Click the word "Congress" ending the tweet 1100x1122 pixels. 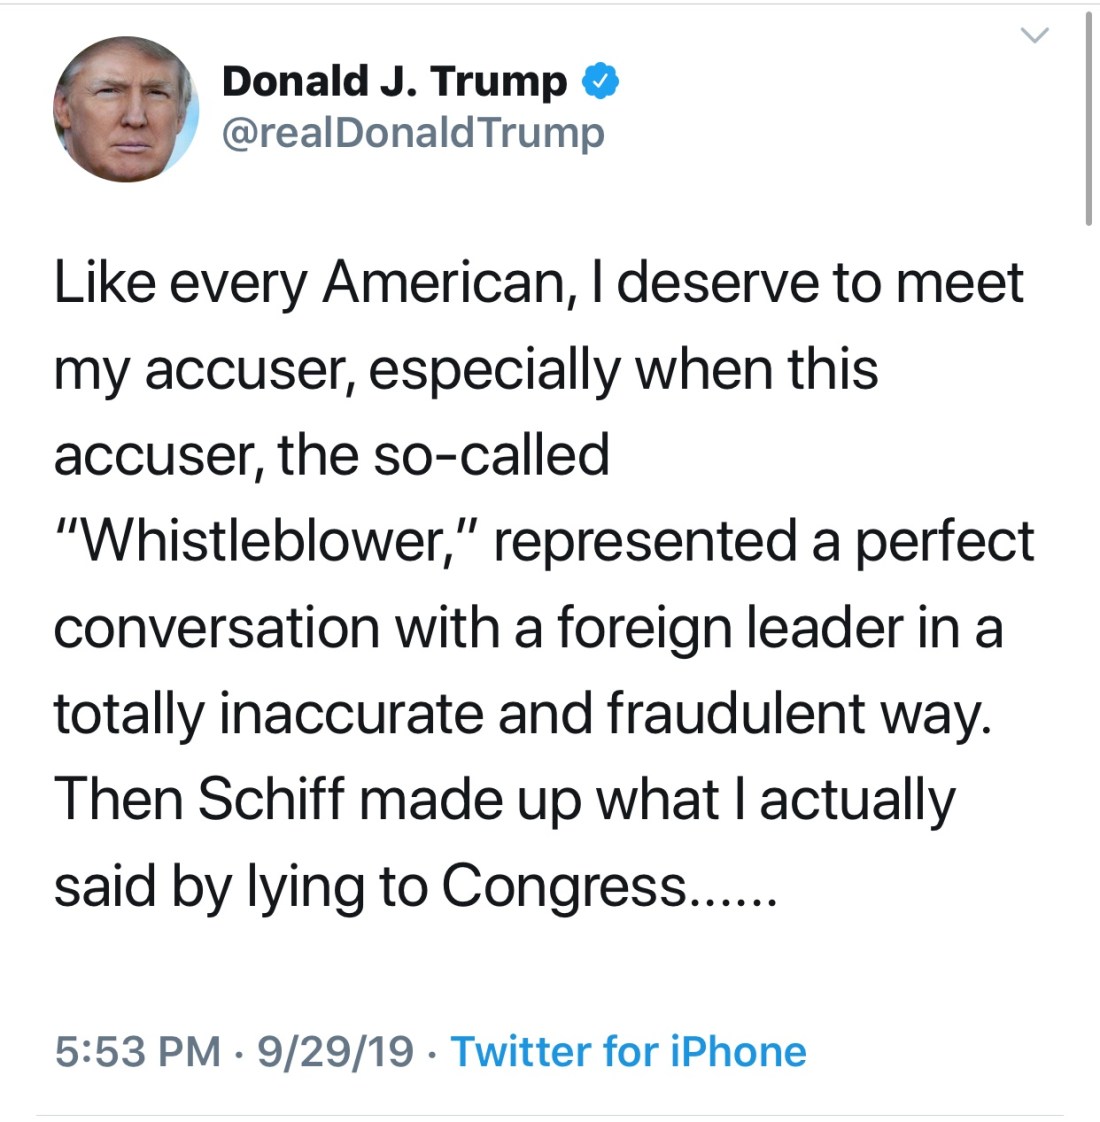click(x=565, y=886)
